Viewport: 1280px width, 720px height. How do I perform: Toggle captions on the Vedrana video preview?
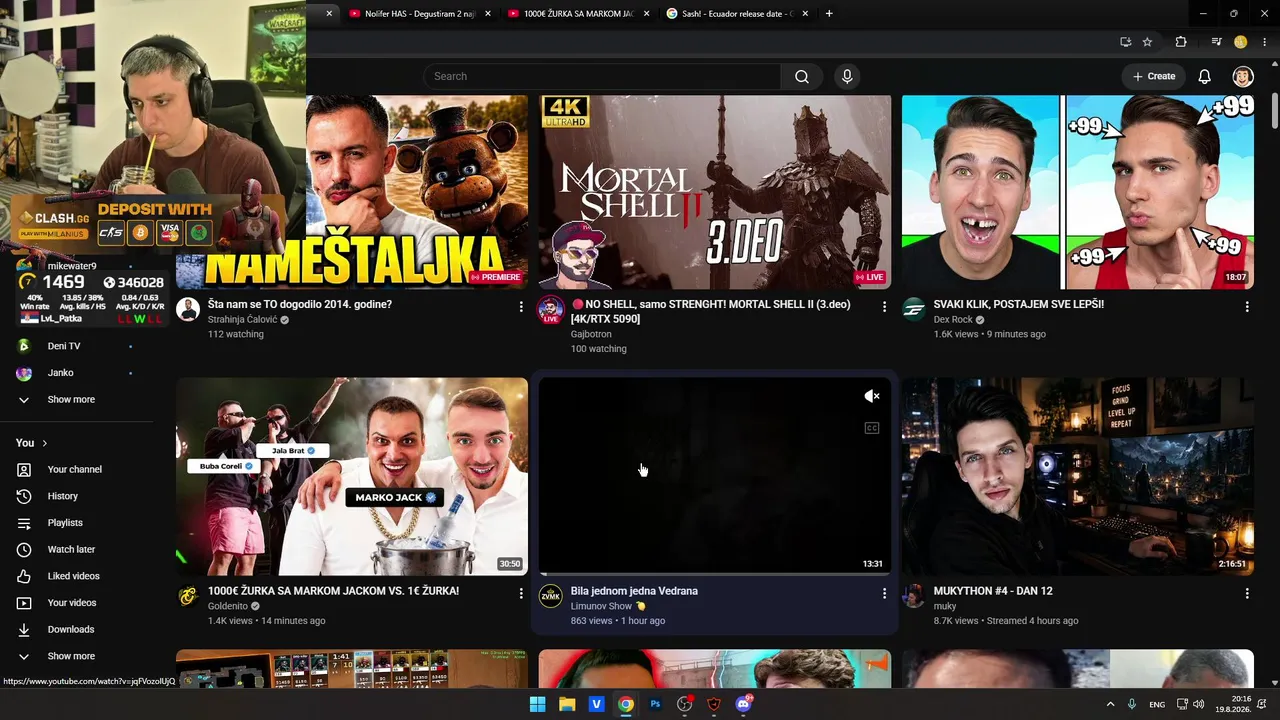[x=872, y=428]
